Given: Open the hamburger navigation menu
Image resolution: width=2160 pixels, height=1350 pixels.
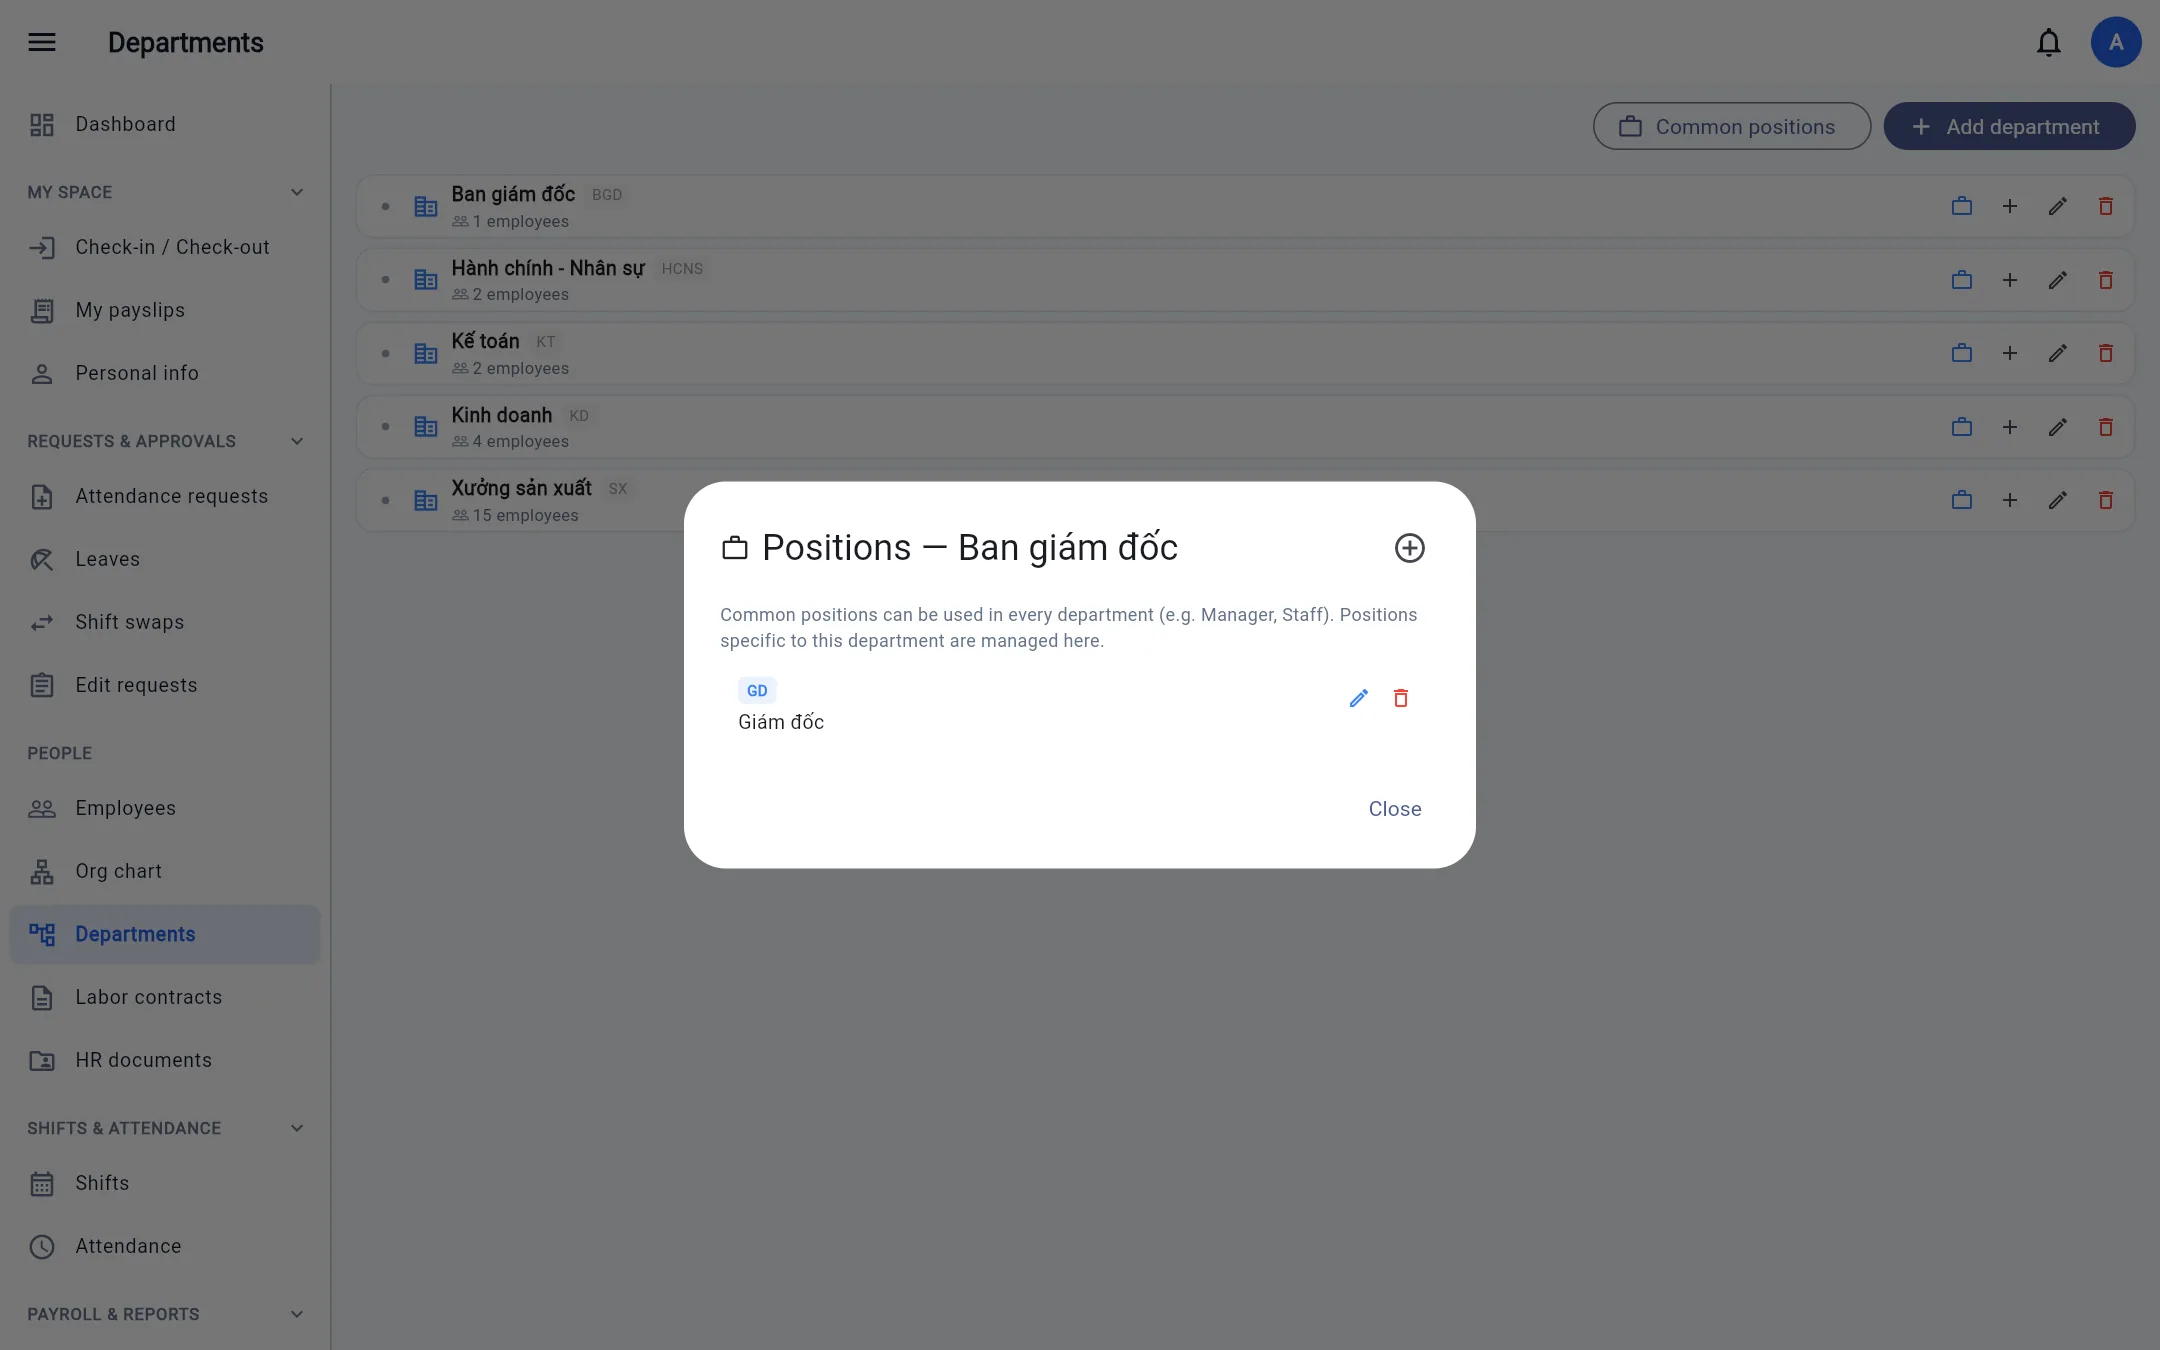Looking at the screenshot, I should pyautogui.click(x=42, y=42).
